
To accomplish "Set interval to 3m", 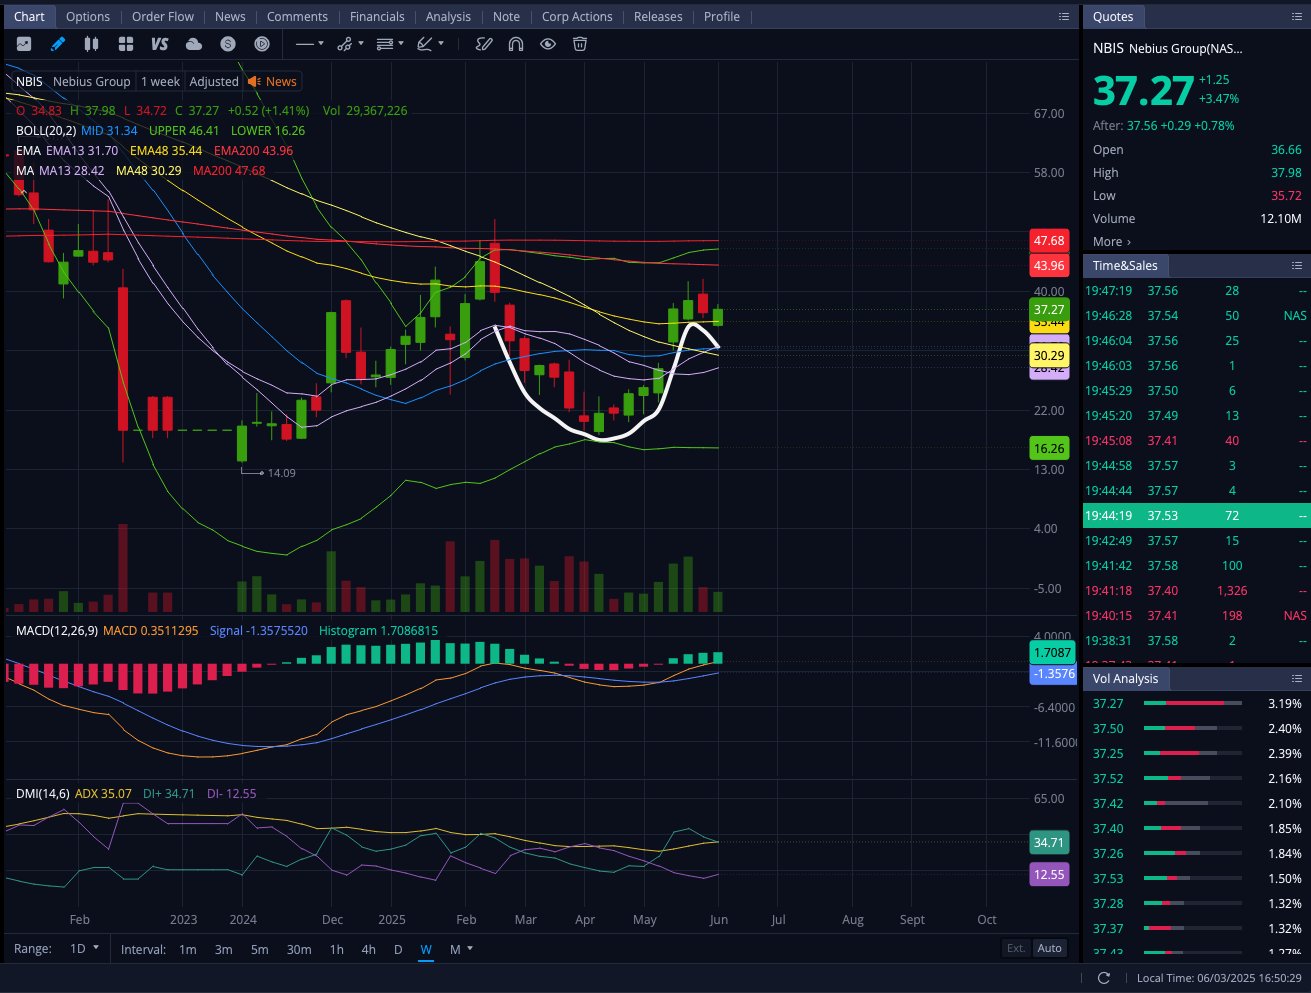I will [x=223, y=949].
